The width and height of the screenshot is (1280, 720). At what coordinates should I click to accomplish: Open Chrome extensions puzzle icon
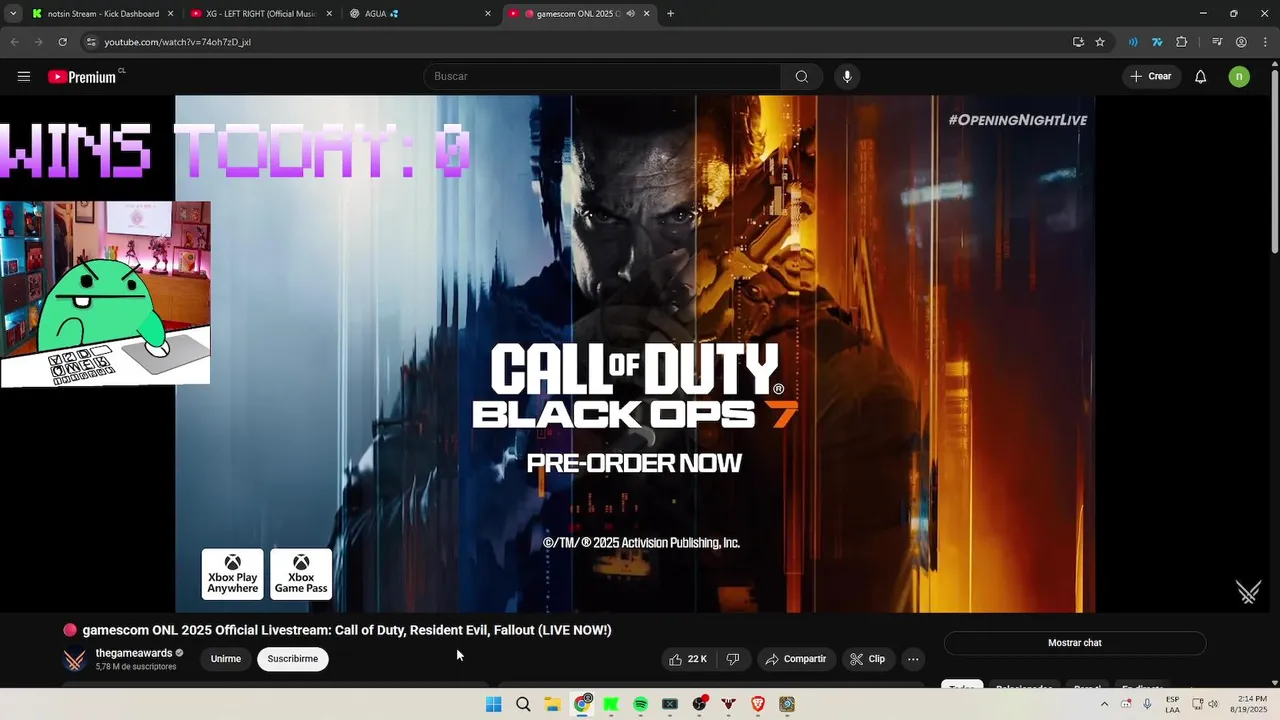pos(1182,42)
